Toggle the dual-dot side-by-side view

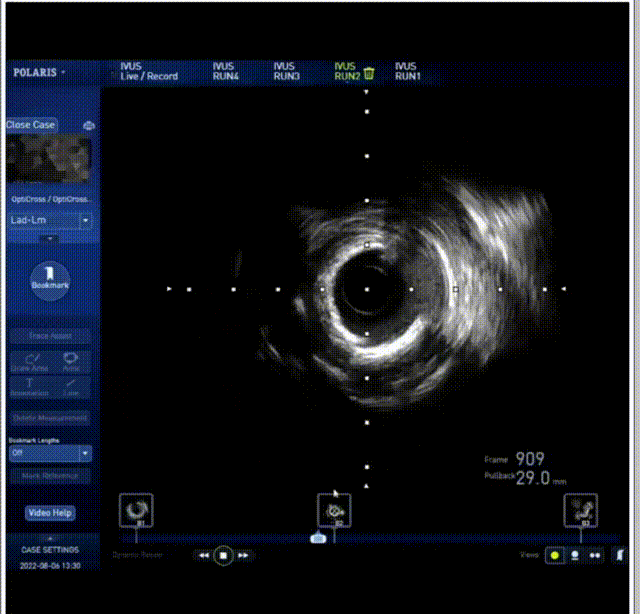pyautogui.click(x=596, y=554)
